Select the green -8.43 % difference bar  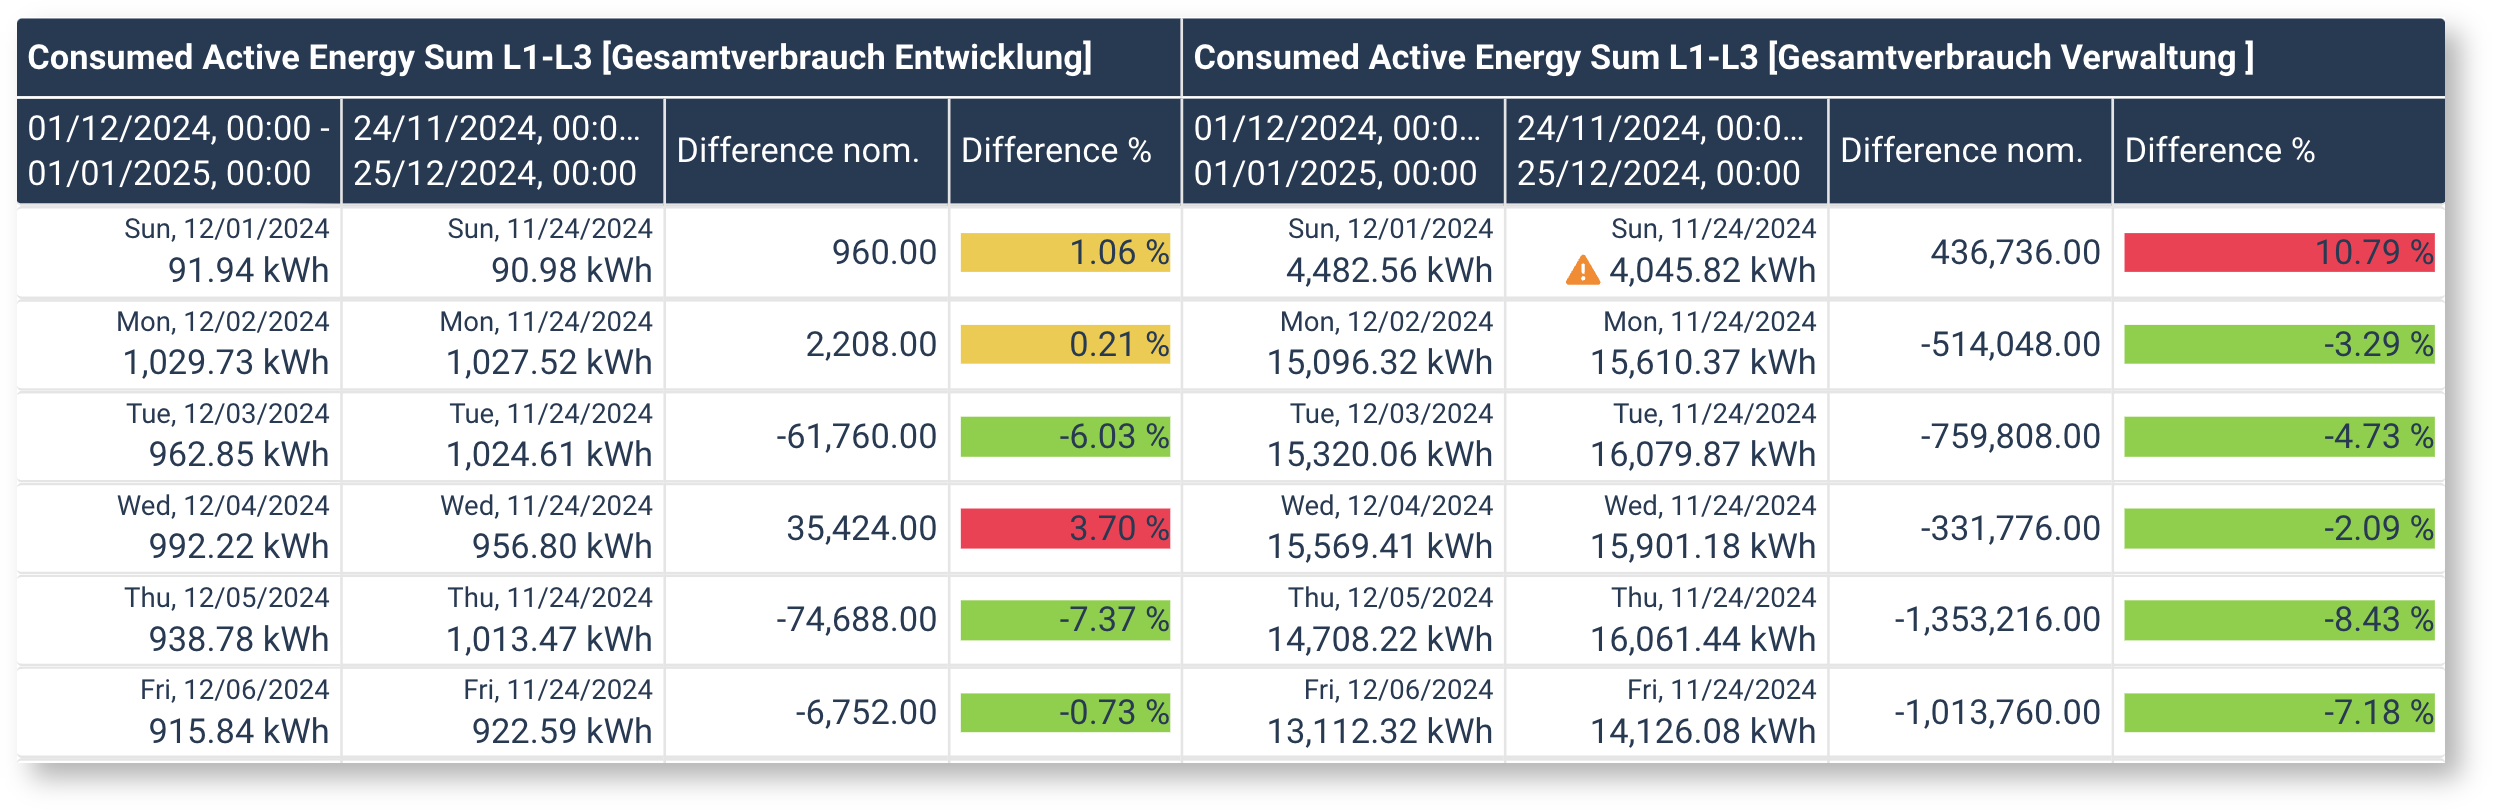click(2278, 620)
